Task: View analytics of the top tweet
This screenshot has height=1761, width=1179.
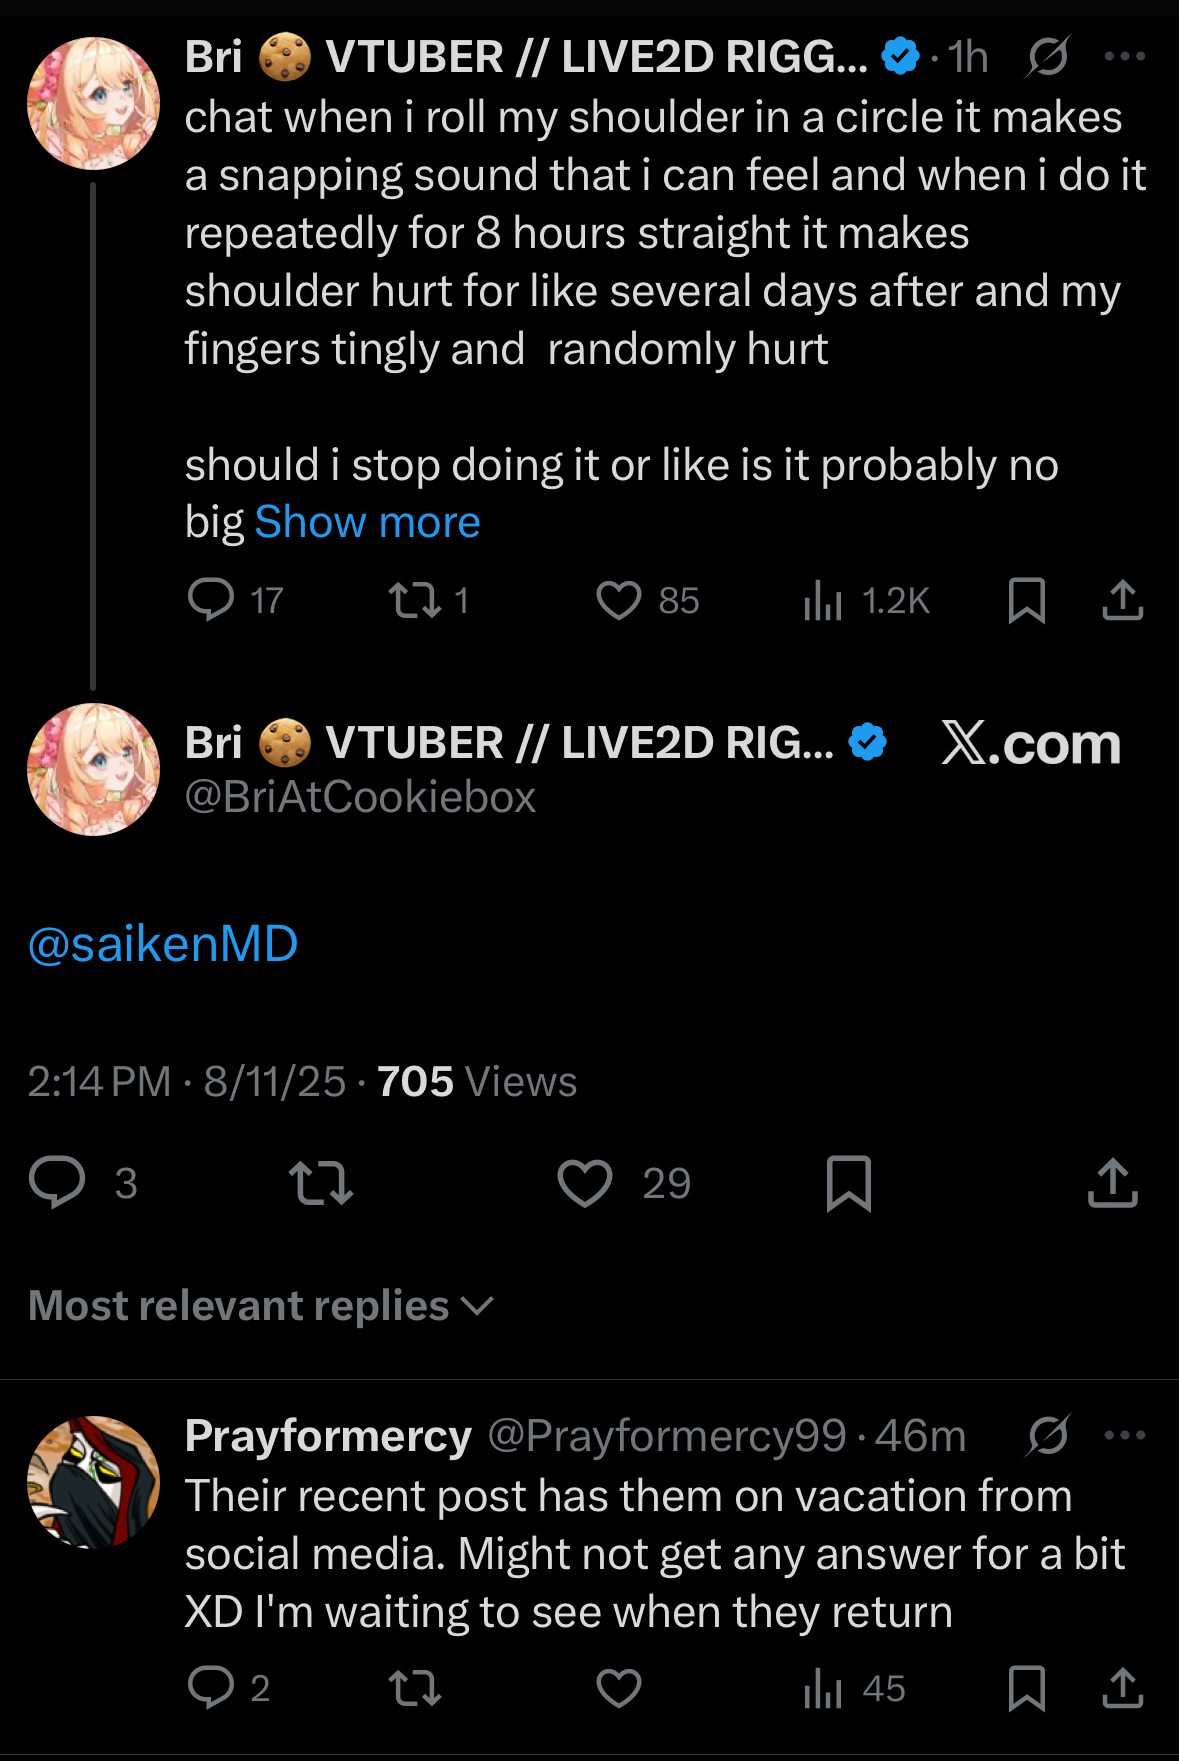Action: pyautogui.click(x=823, y=600)
